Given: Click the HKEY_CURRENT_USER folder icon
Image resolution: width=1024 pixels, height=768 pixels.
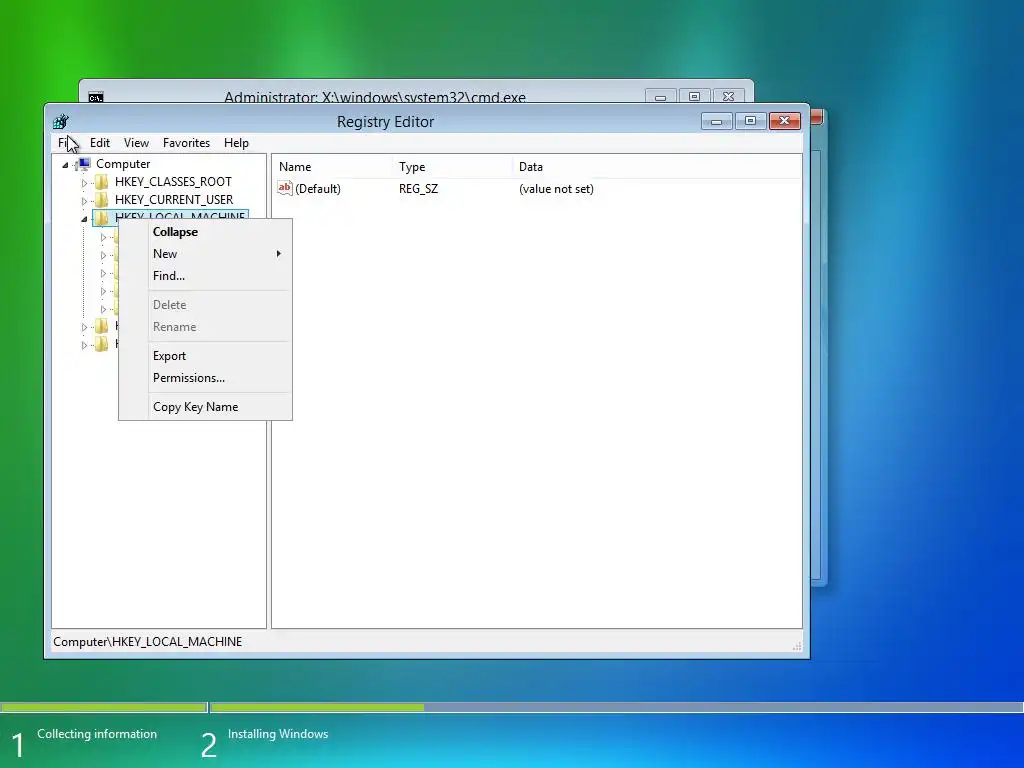Looking at the screenshot, I should click(101, 199).
